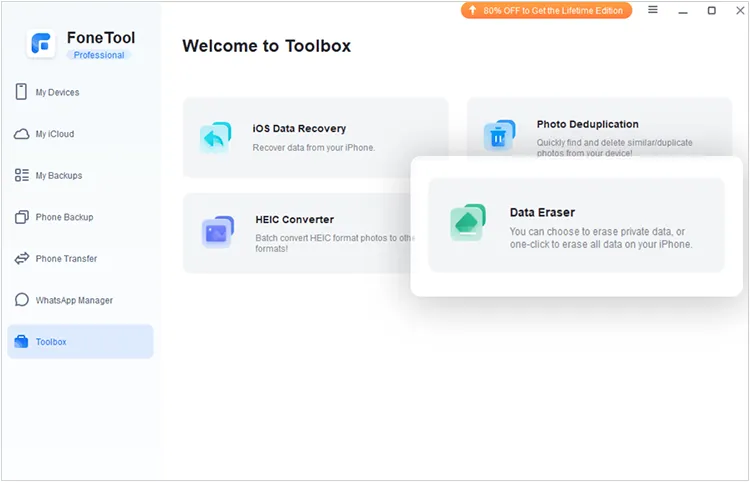Click the FoneTool name text

pos(101,37)
